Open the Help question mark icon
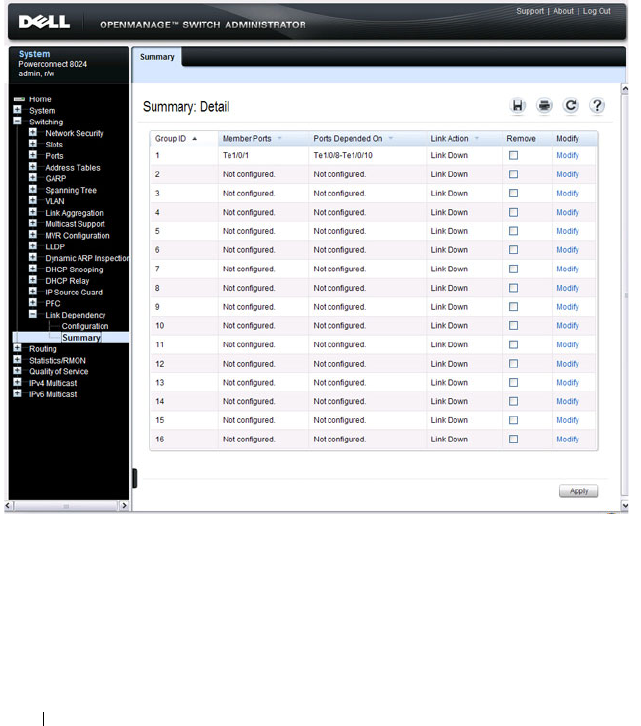Image resolution: width=641 pixels, height=726 pixels. [x=597, y=106]
